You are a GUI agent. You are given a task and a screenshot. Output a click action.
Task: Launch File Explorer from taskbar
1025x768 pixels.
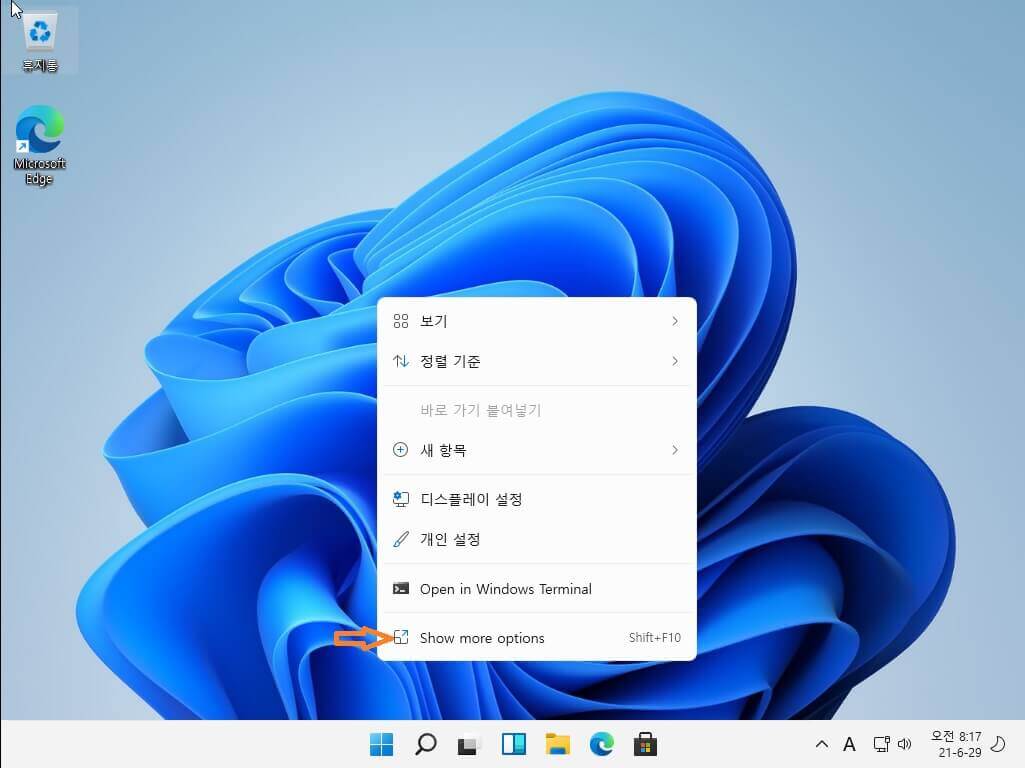click(x=558, y=744)
